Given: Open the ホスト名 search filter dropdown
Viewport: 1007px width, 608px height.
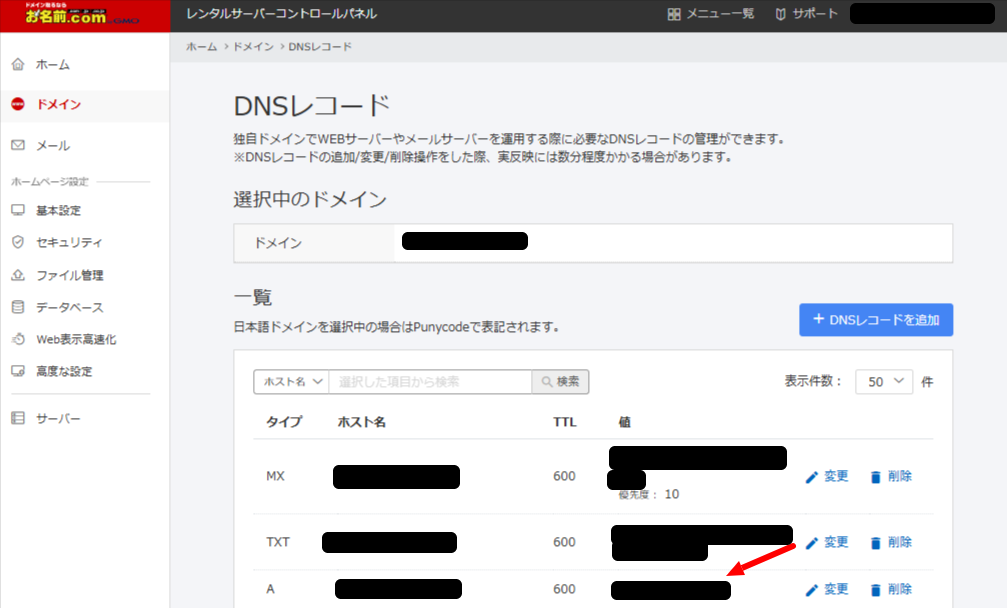Looking at the screenshot, I should tap(291, 382).
